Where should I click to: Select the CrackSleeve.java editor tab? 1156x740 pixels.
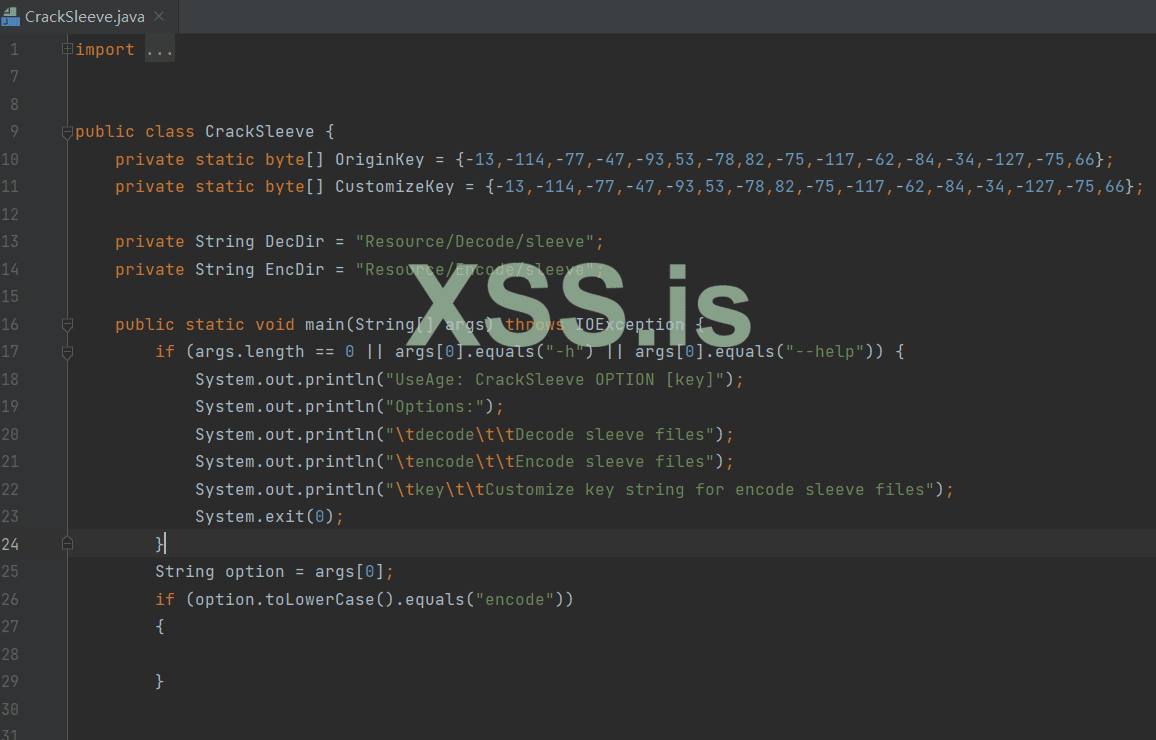(x=87, y=16)
